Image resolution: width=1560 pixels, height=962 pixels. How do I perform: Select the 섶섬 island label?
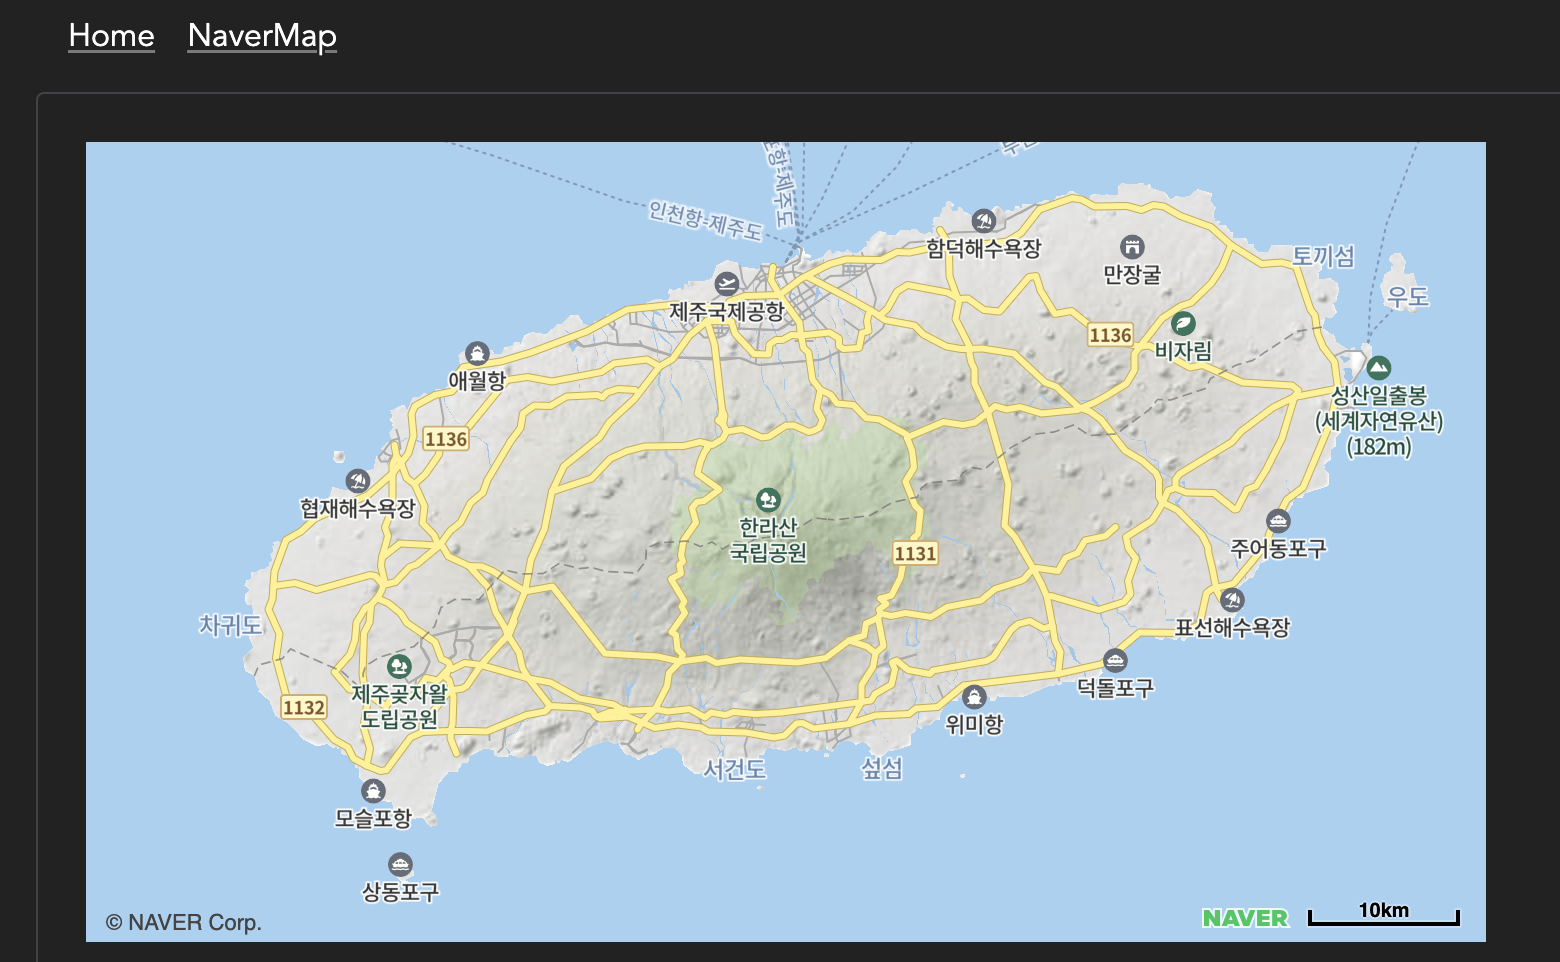click(882, 768)
